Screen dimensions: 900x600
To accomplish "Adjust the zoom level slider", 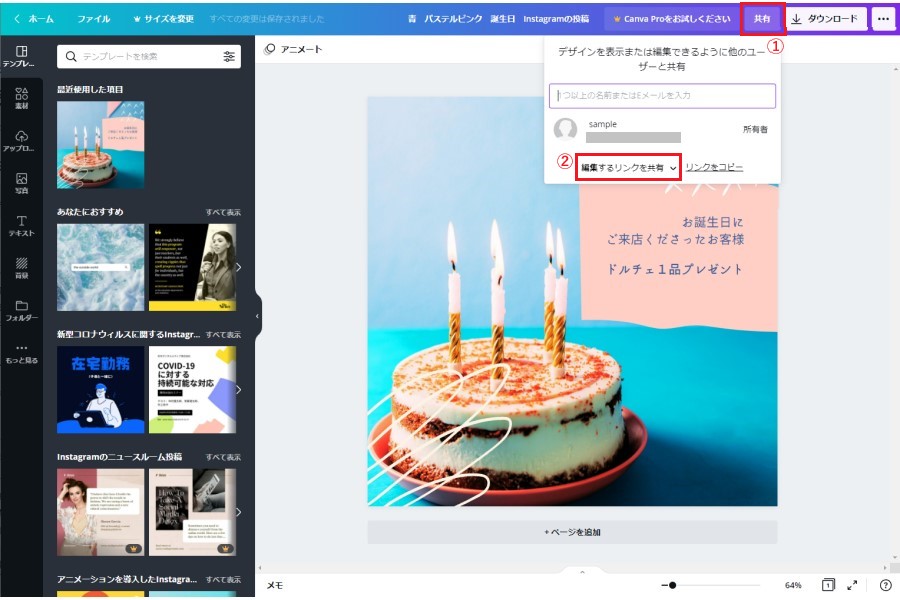I will coord(673,585).
